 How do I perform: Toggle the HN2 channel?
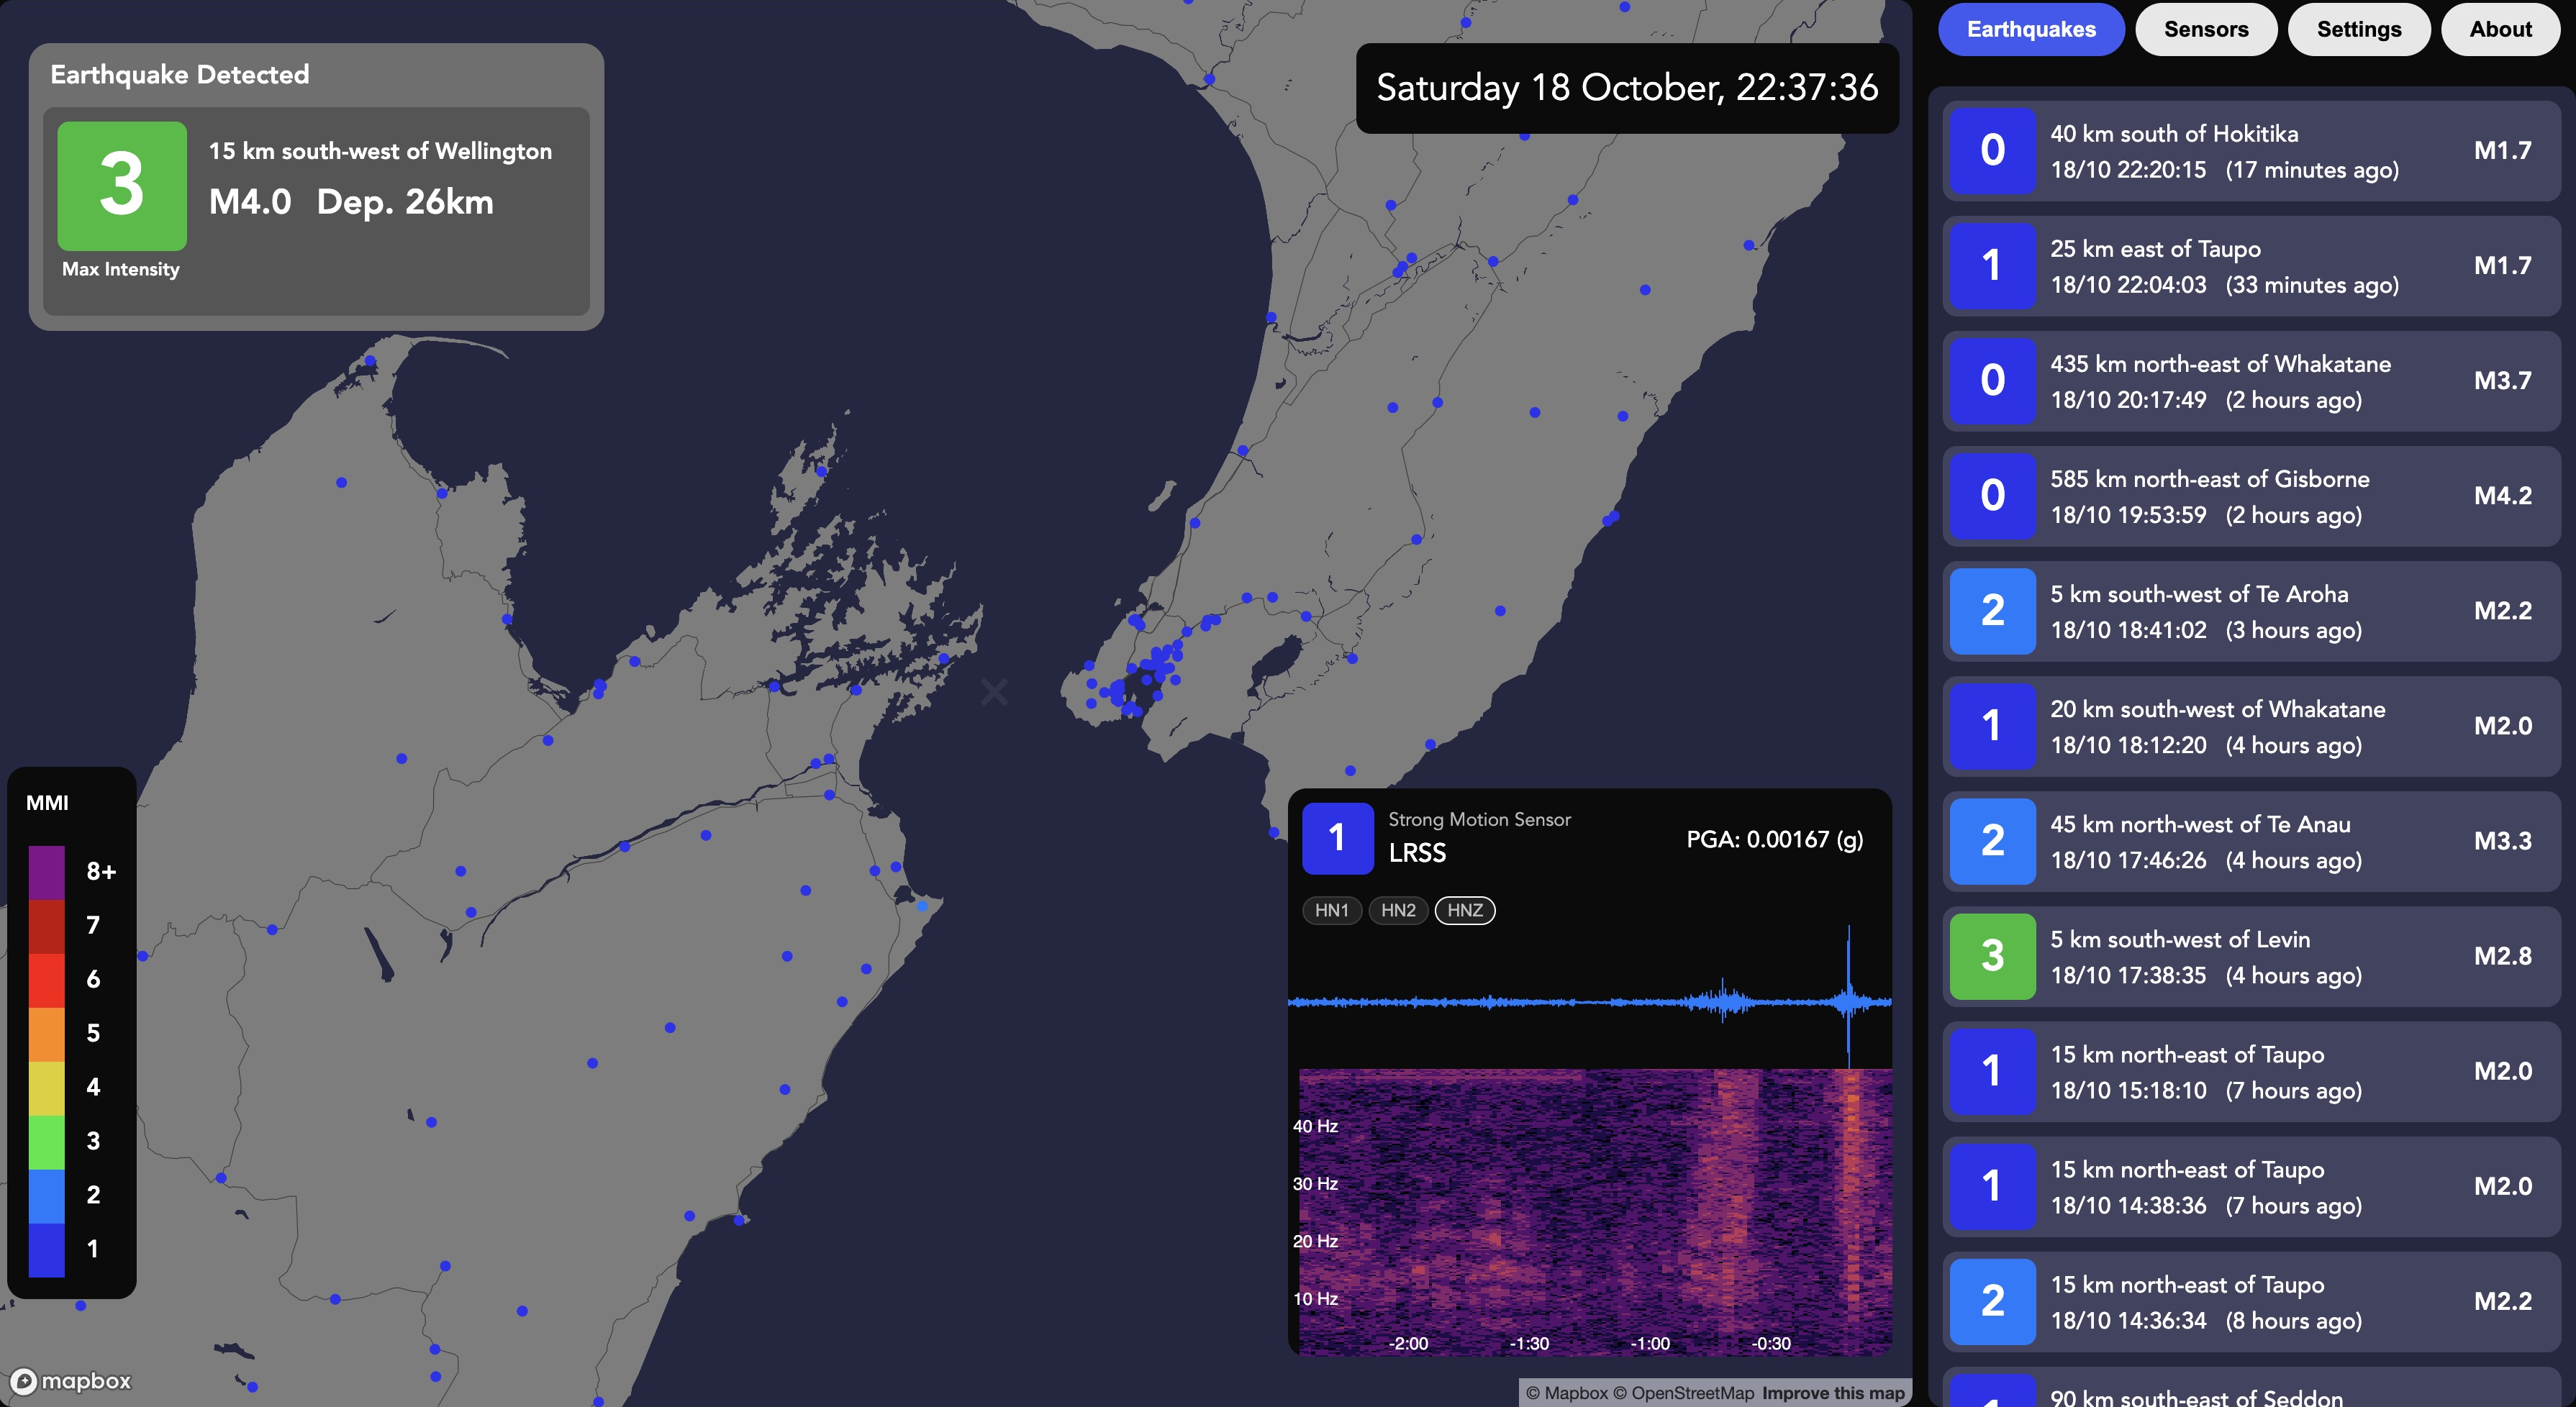tap(1398, 910)
